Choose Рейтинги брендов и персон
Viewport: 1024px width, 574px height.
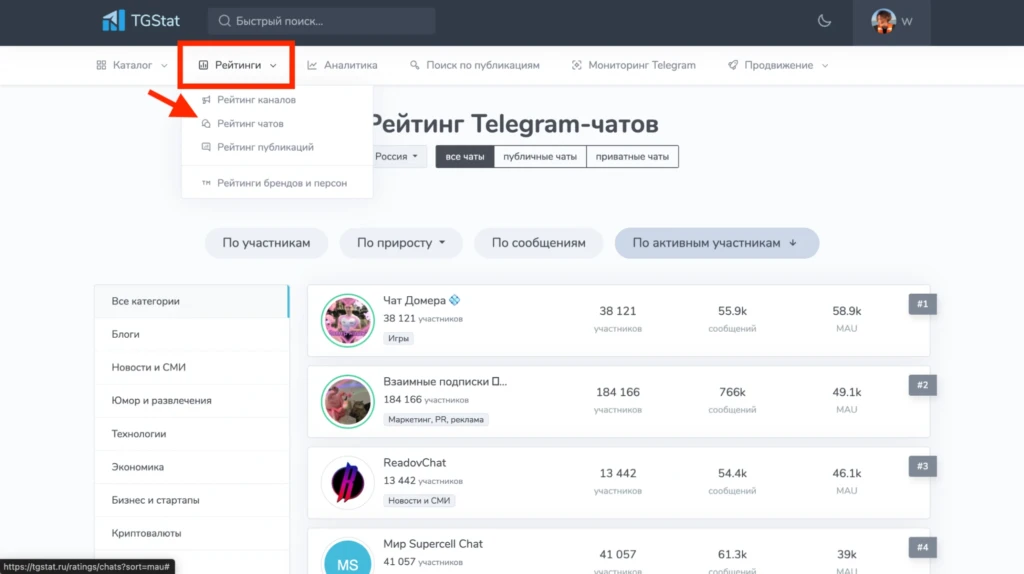point(282,183)
